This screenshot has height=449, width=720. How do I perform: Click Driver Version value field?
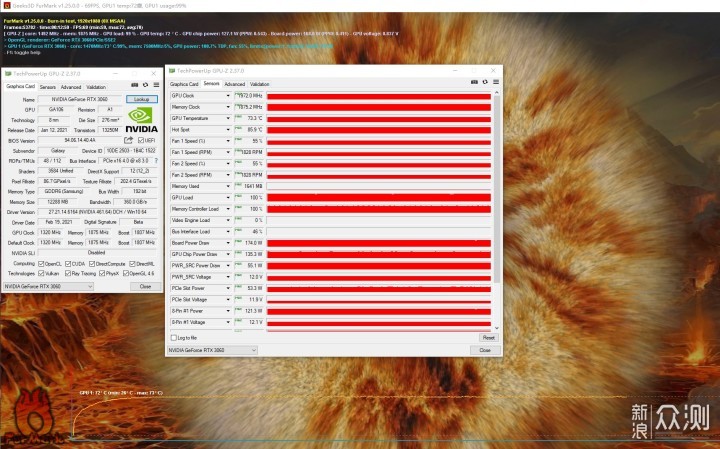coord(98,212)
